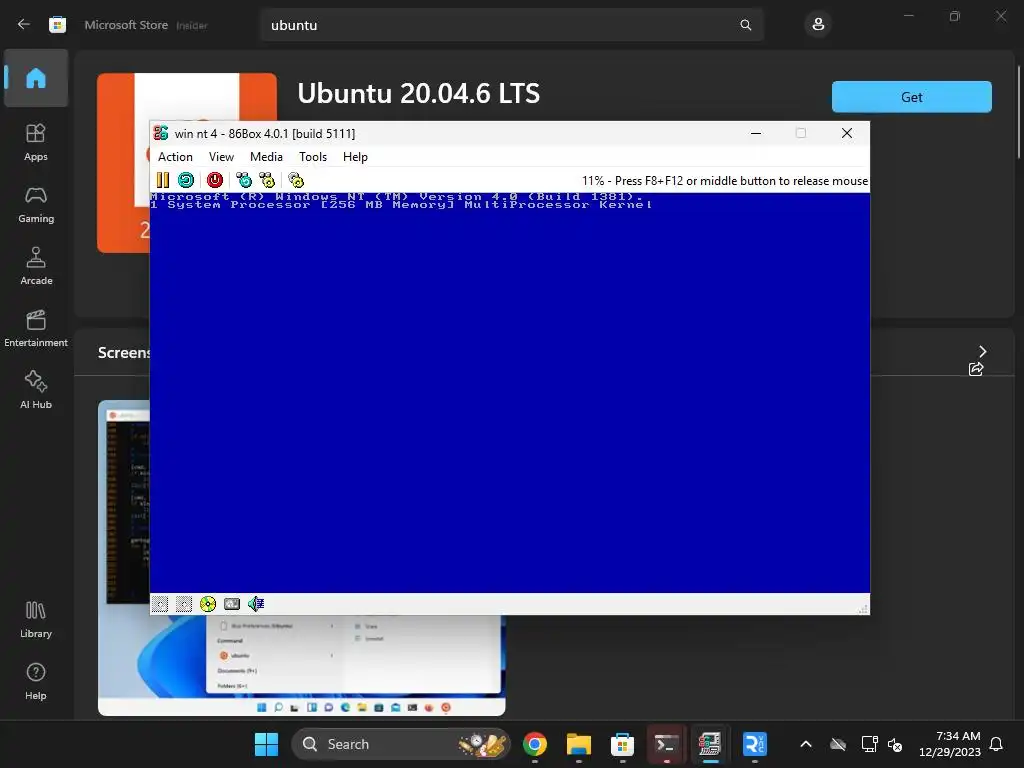Click the red ACPI power shutdown icon
Viewport: 1024px width, 768px height.
click(215, 180)
